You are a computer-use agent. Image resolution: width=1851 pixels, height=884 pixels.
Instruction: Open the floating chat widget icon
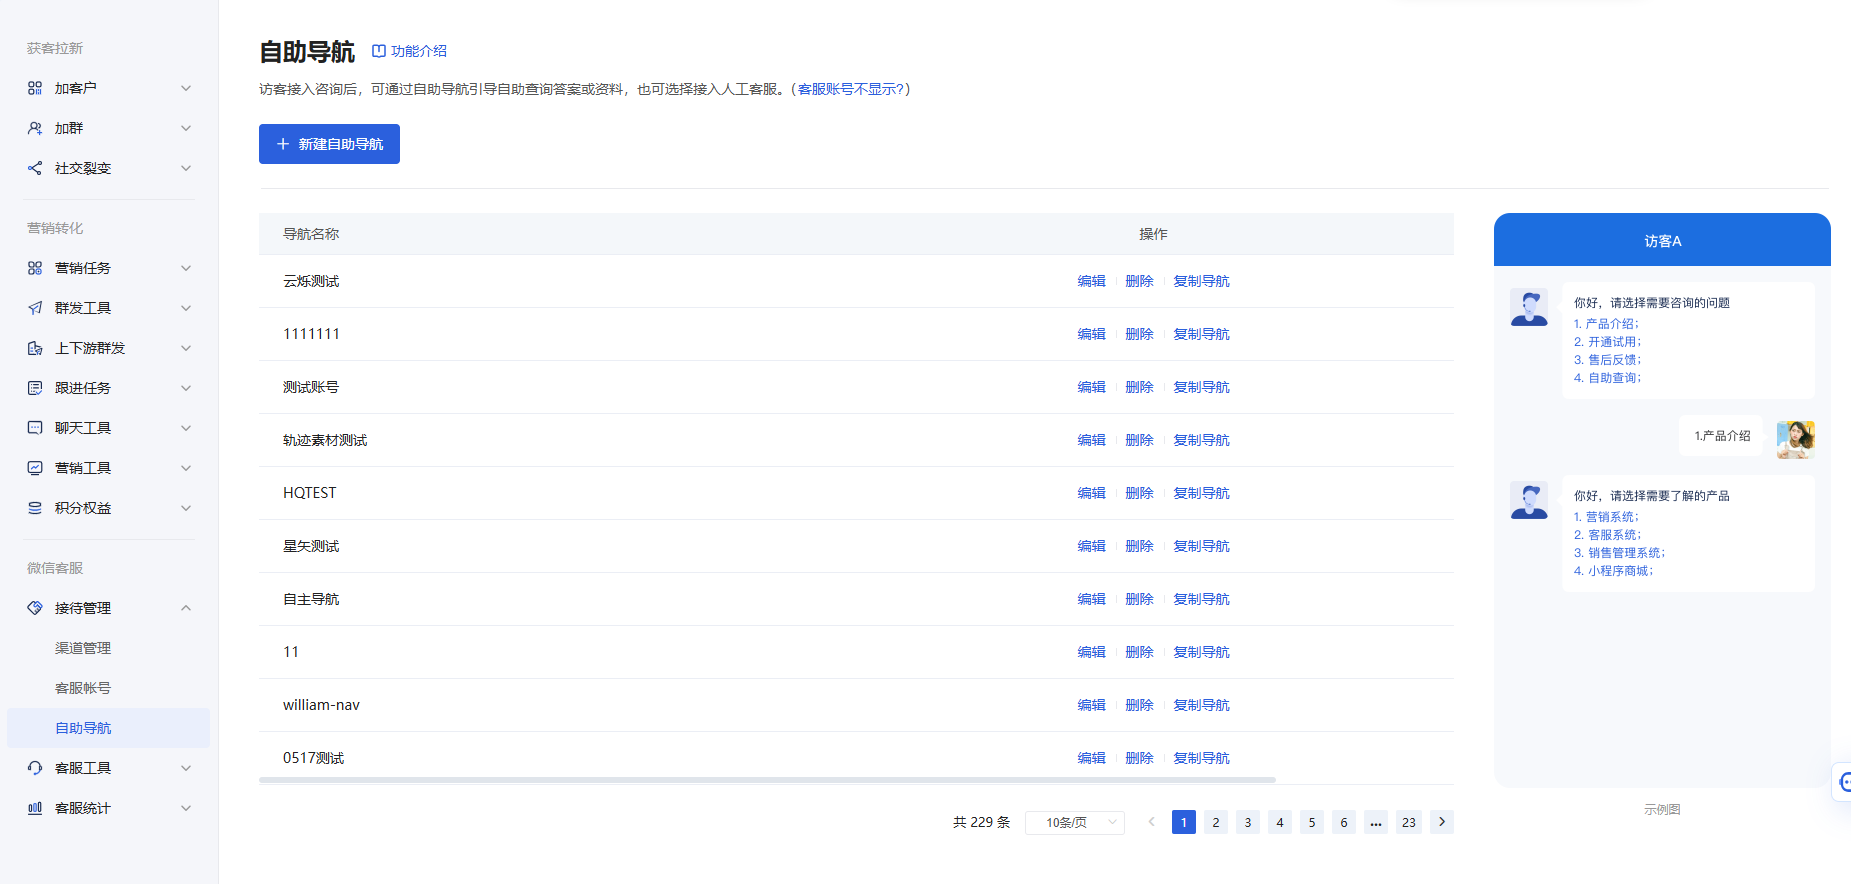pos(1843,782)
